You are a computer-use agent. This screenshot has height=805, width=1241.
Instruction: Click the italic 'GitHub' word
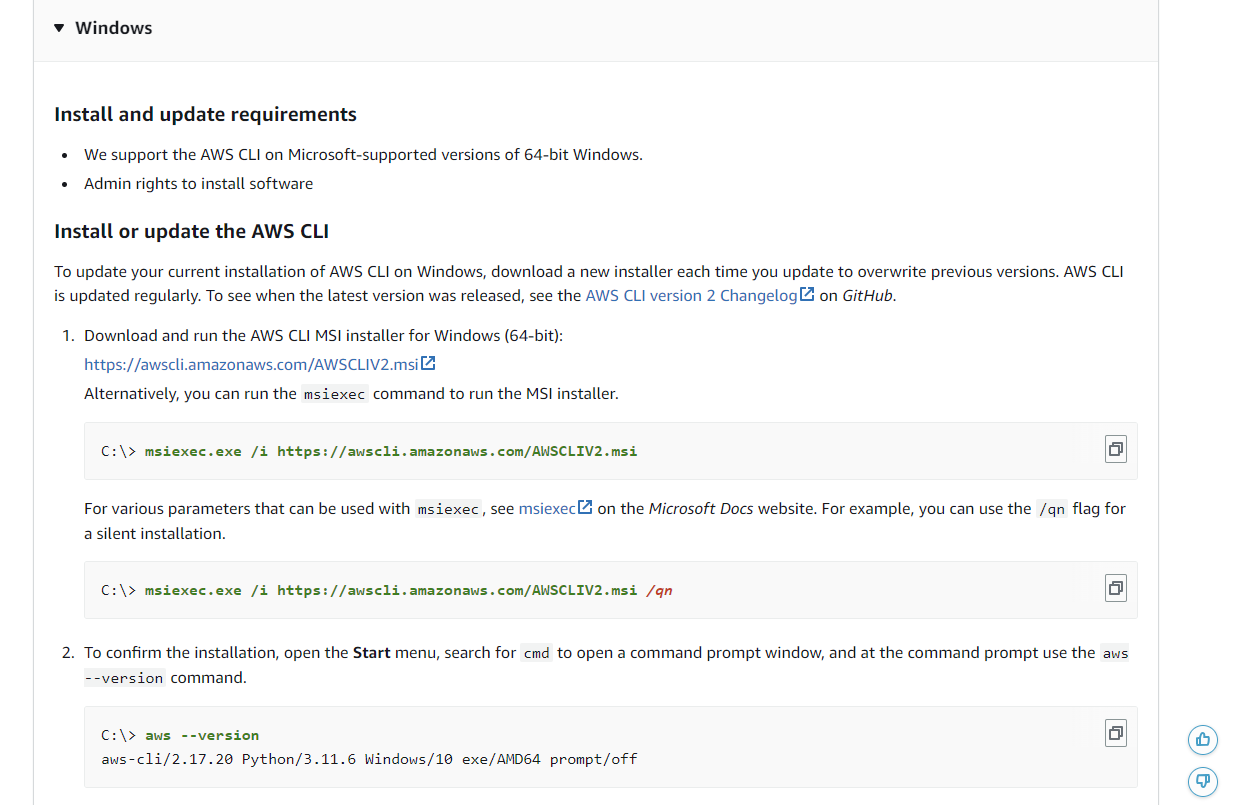tap(867, 296)
